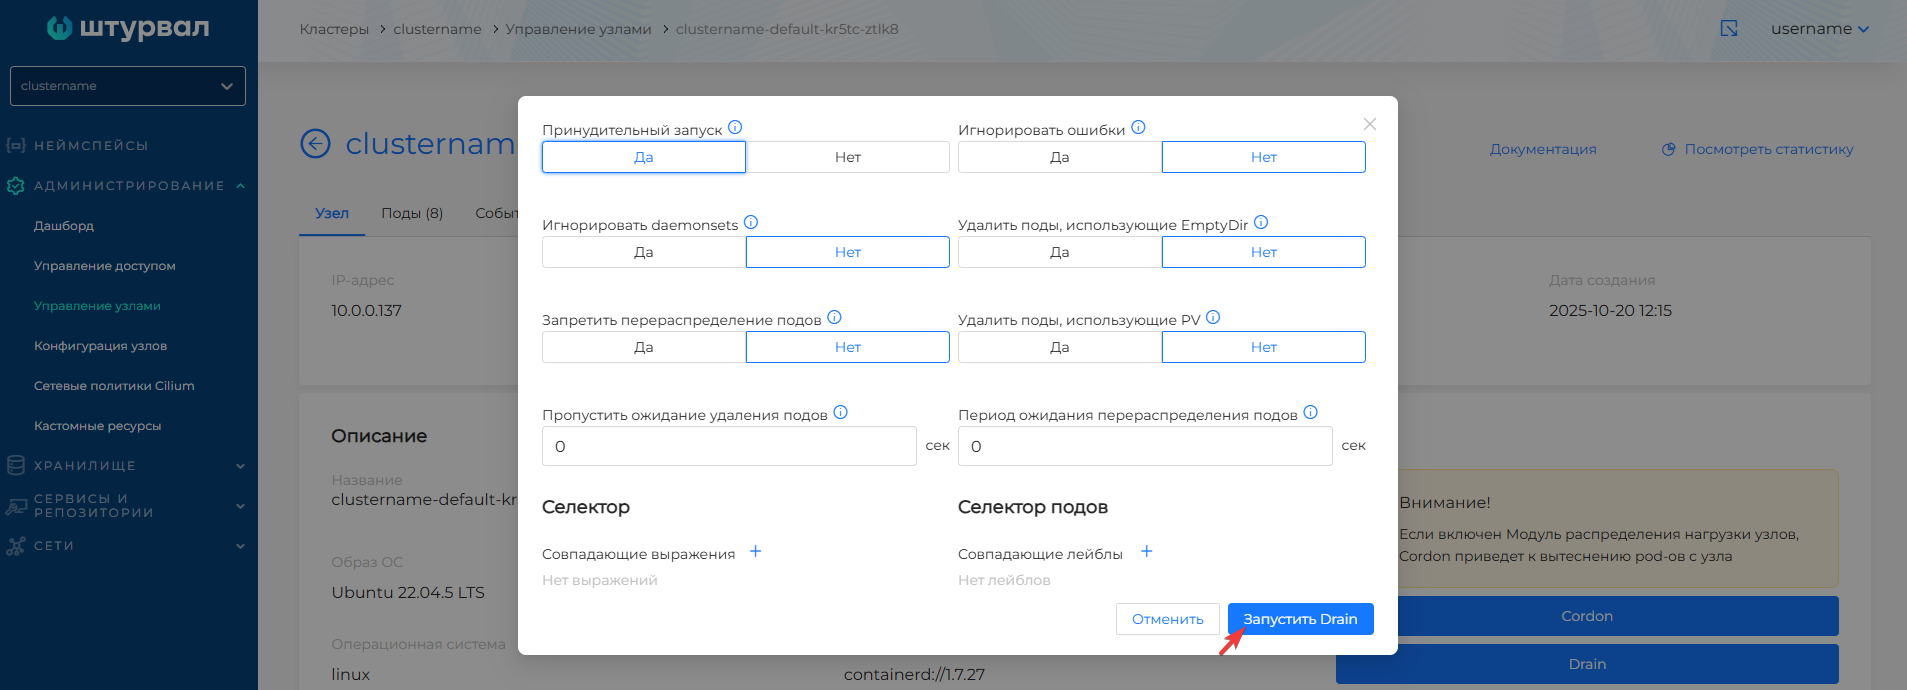Screen dimensions: 1907x690
Task: Click info icon next to Игнорировать daemonsets
Action: [x=751, y=222]
